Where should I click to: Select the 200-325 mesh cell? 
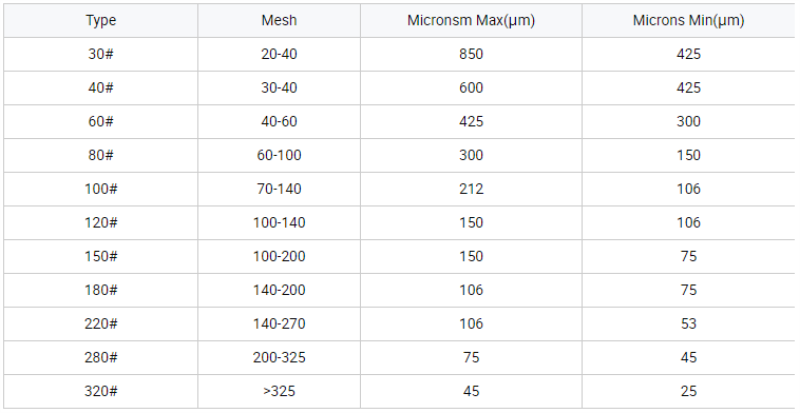click(279, 357)
